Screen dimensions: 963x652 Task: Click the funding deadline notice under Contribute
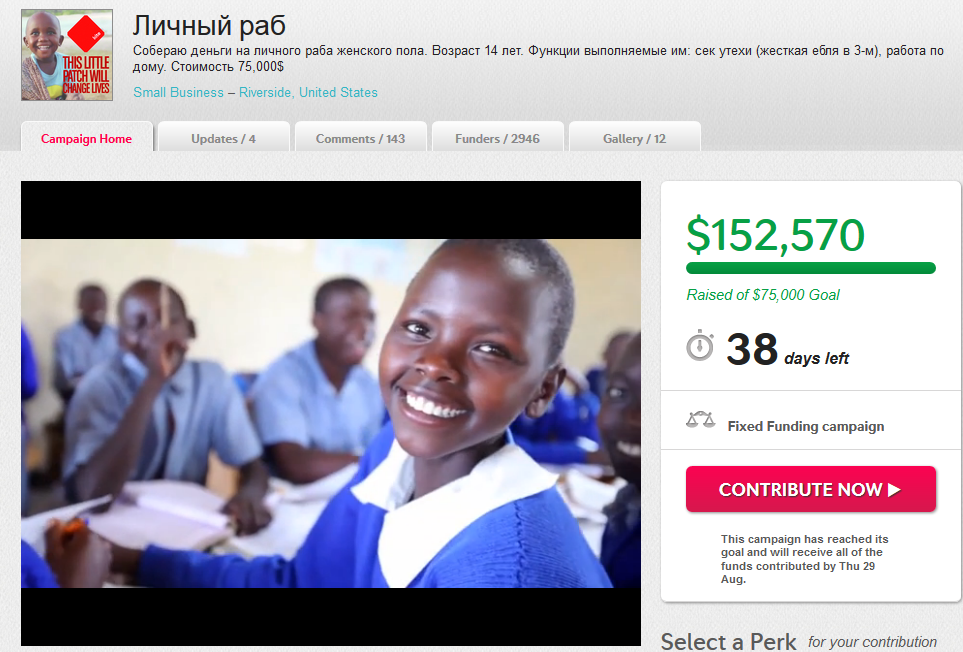coord(805,559)
